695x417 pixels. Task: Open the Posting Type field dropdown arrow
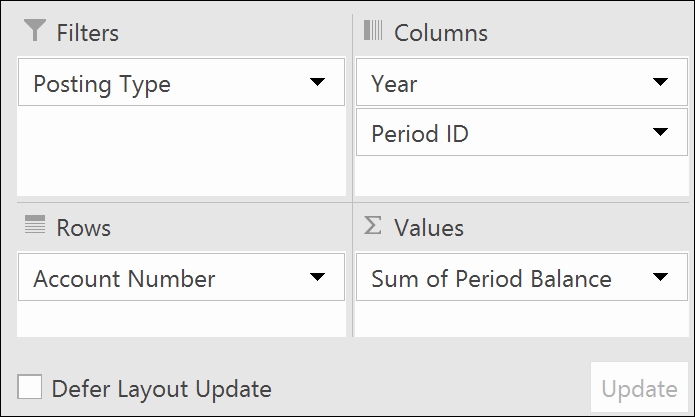(317, 82)
